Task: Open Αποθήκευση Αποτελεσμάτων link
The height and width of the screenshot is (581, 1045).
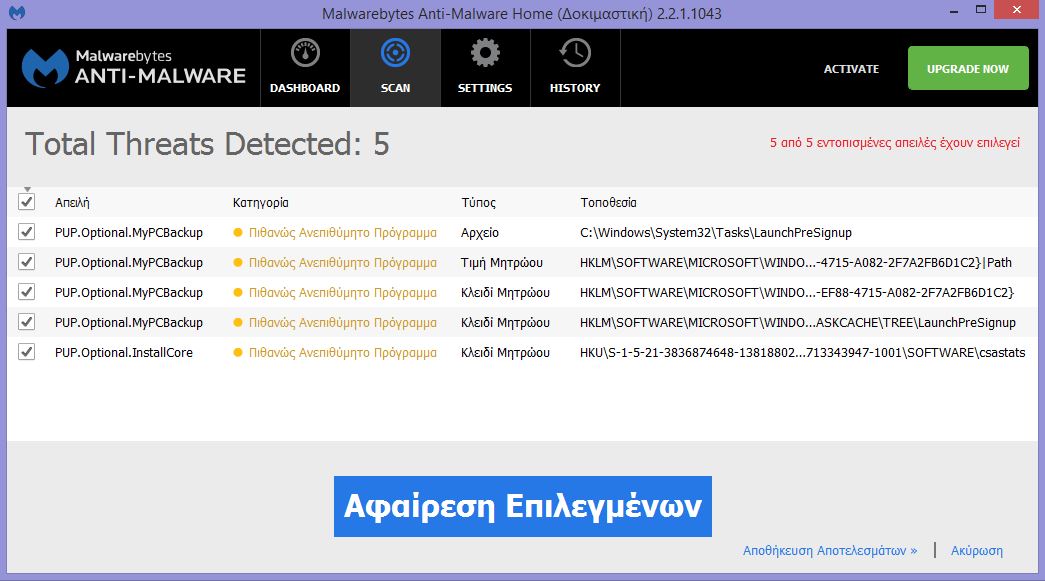Action: (830, 550)
